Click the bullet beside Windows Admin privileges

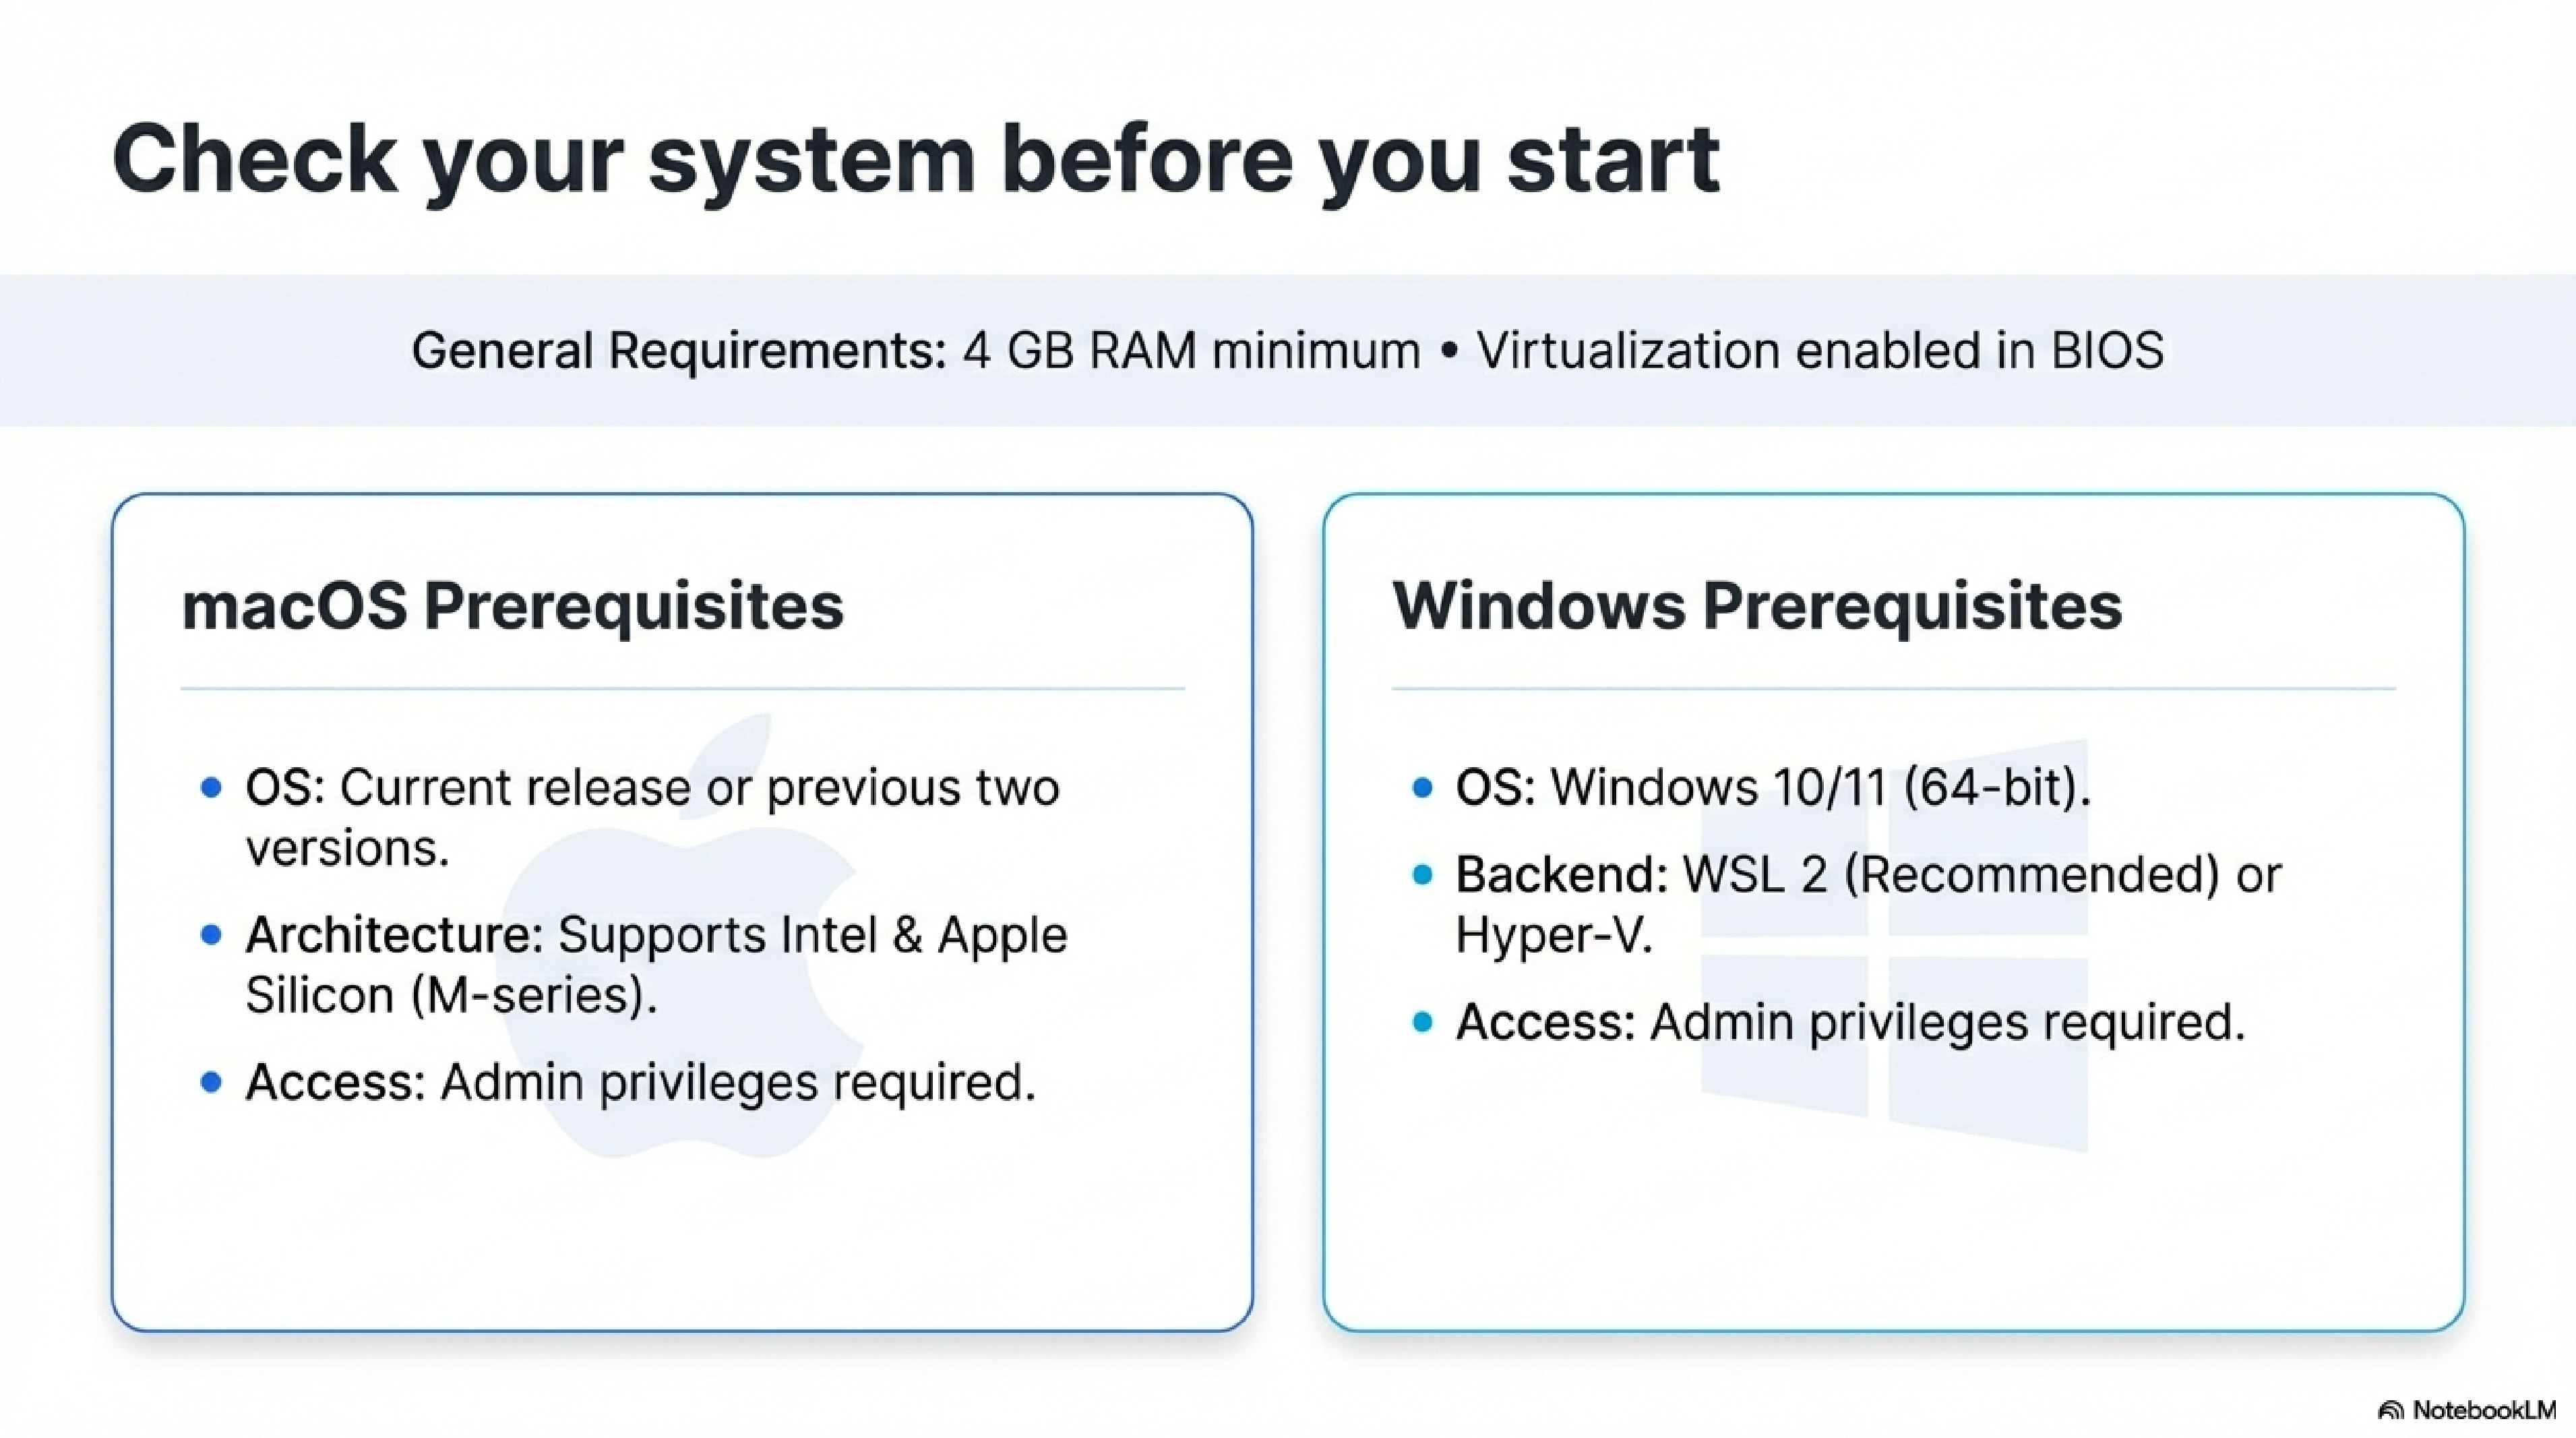click(x=1422, y=1022)
